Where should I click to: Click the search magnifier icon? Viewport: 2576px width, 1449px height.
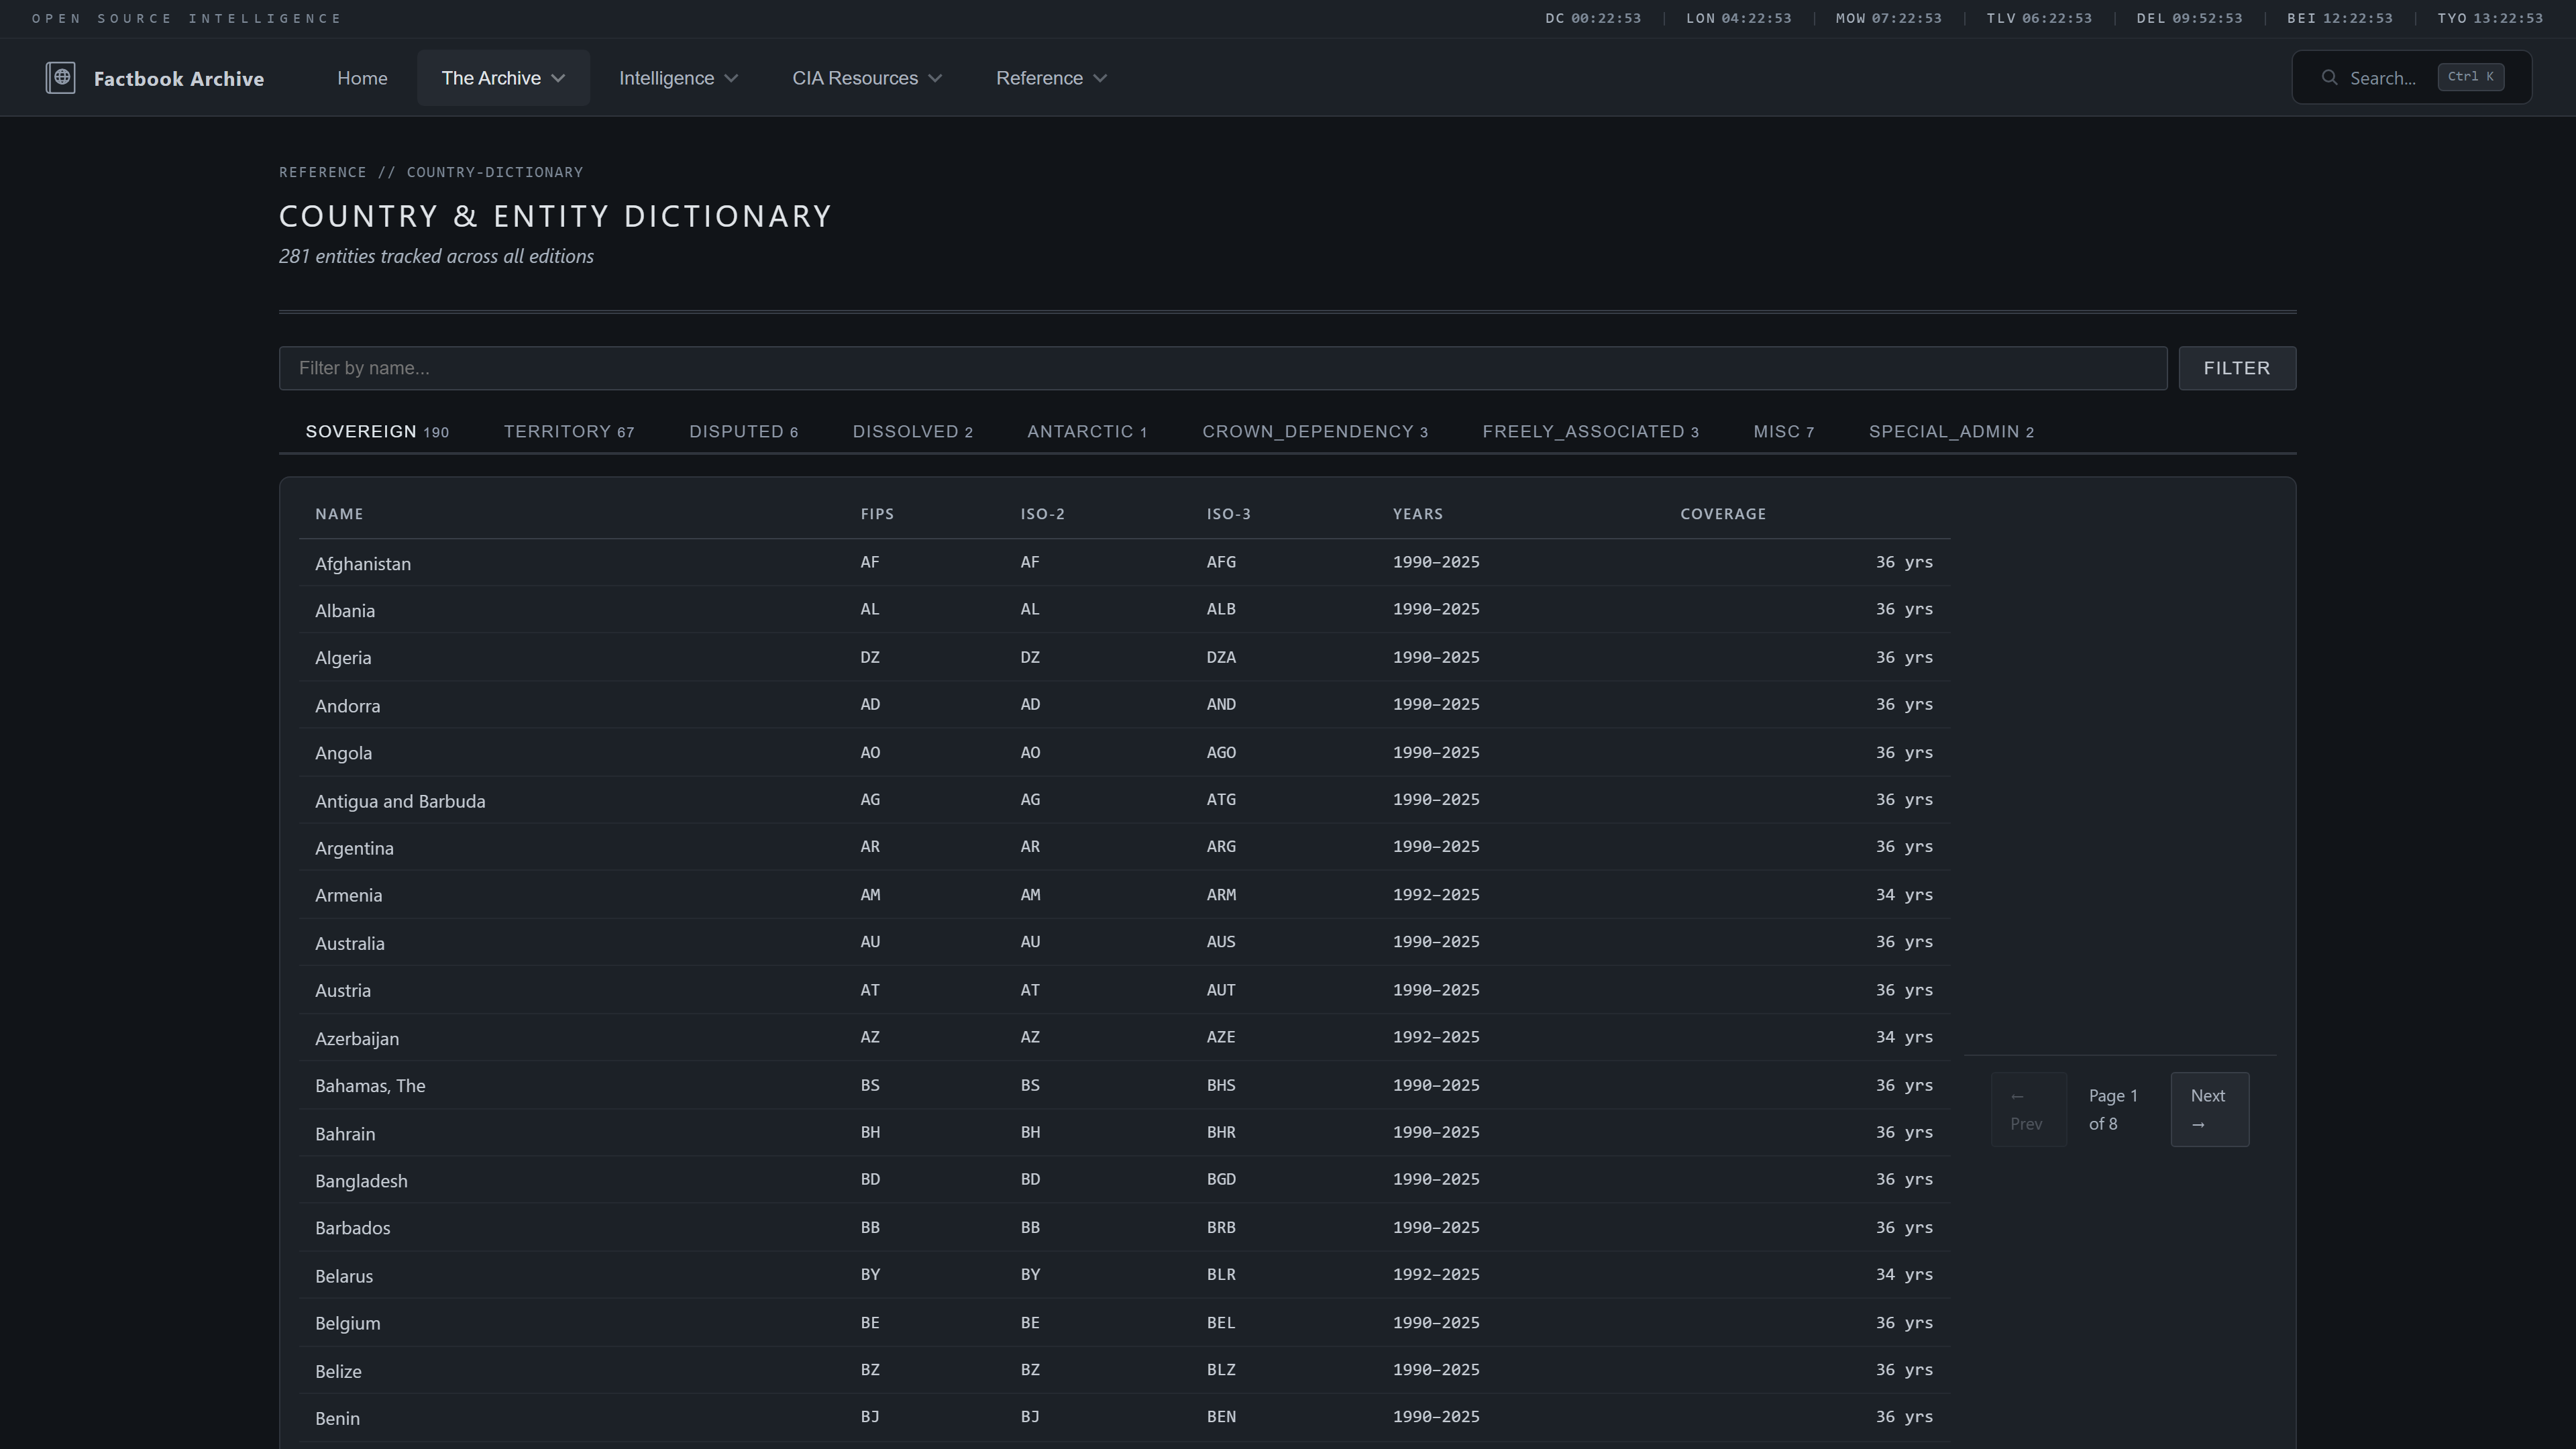click(2329, 78)
